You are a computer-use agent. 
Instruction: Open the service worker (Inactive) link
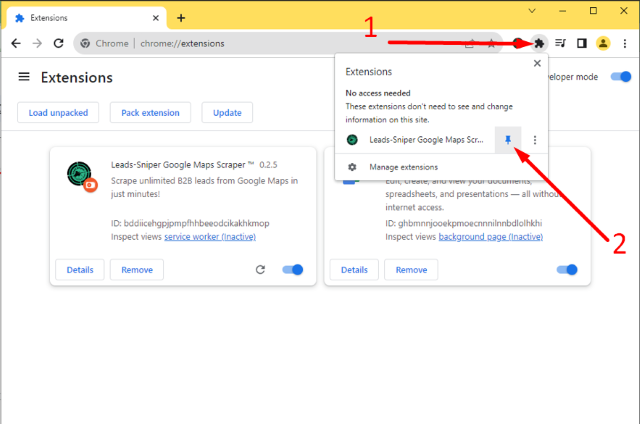coord(210,237)
